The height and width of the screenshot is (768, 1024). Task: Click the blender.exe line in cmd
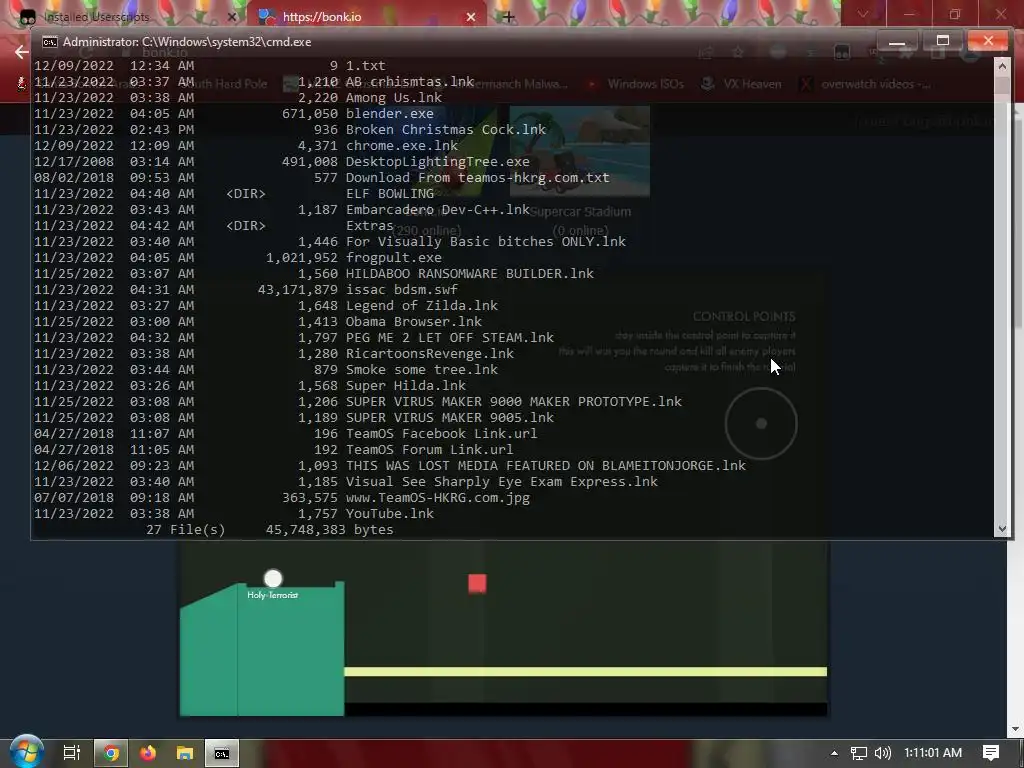pyautogui.click(x=389, y=114)
